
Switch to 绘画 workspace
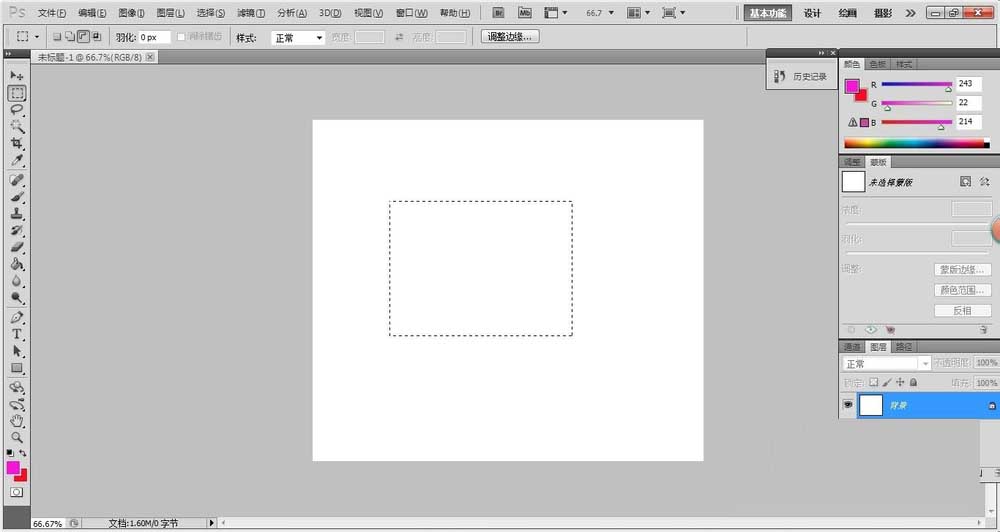[x=848, y=13]
